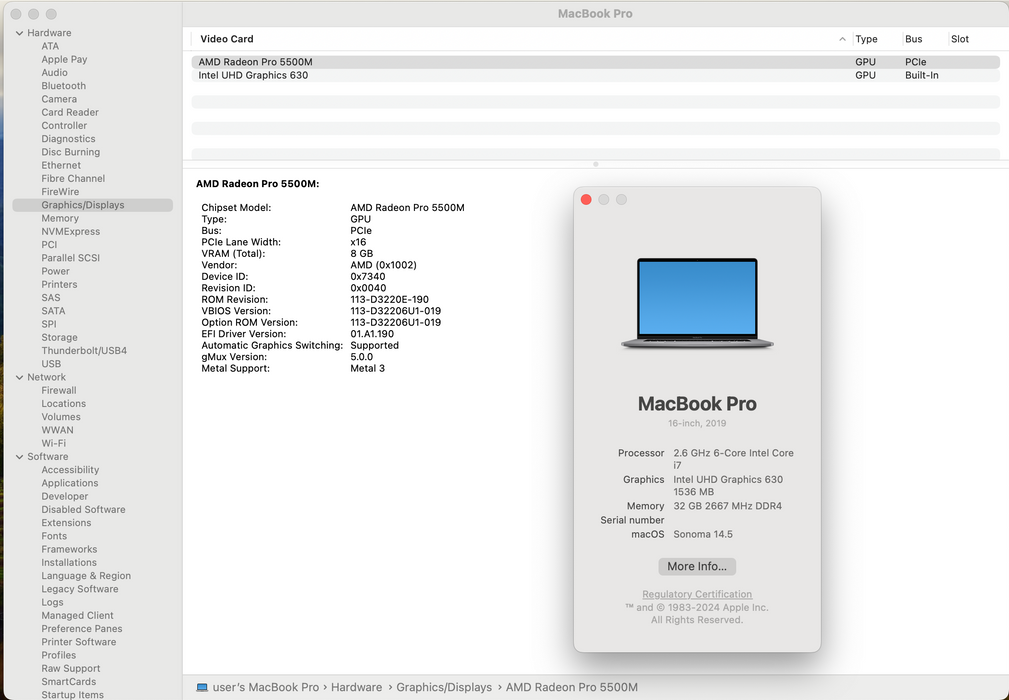Image resolution: width=1009 pixels, height=700 pixels.
Task: Select Ethernet in sidebar
Action: tap(61, 165)
